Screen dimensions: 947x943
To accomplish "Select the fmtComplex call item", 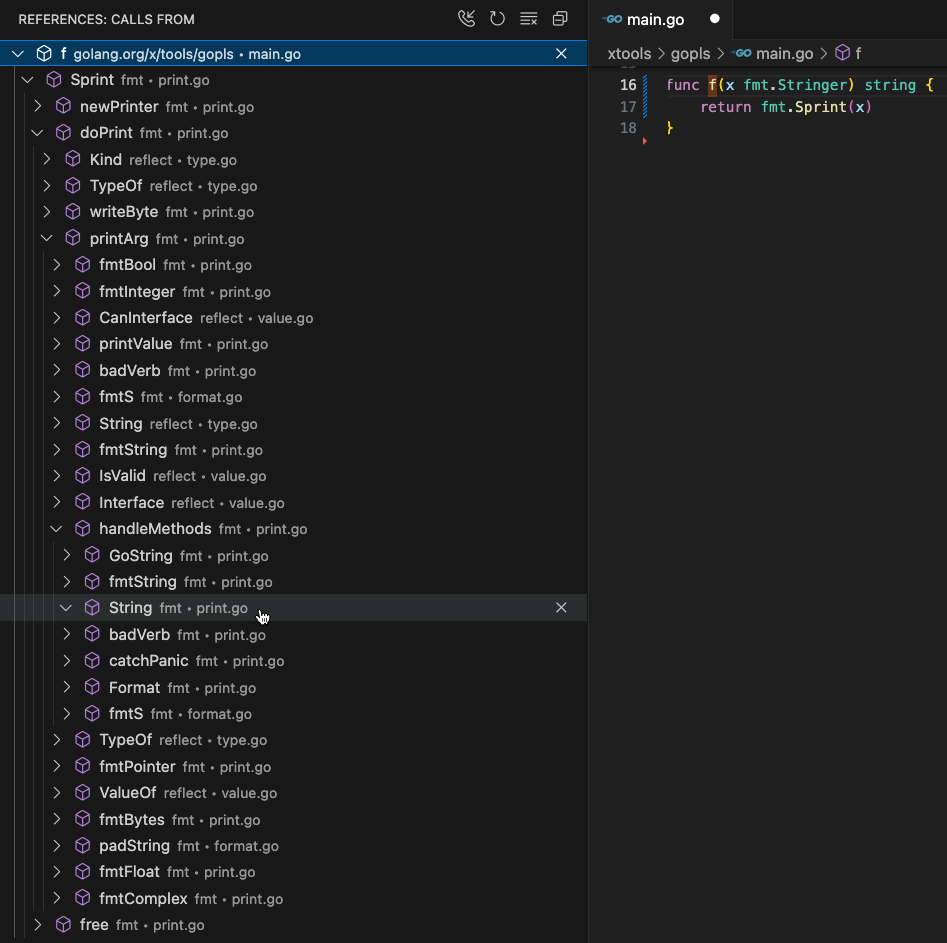I will click(143, 899).
